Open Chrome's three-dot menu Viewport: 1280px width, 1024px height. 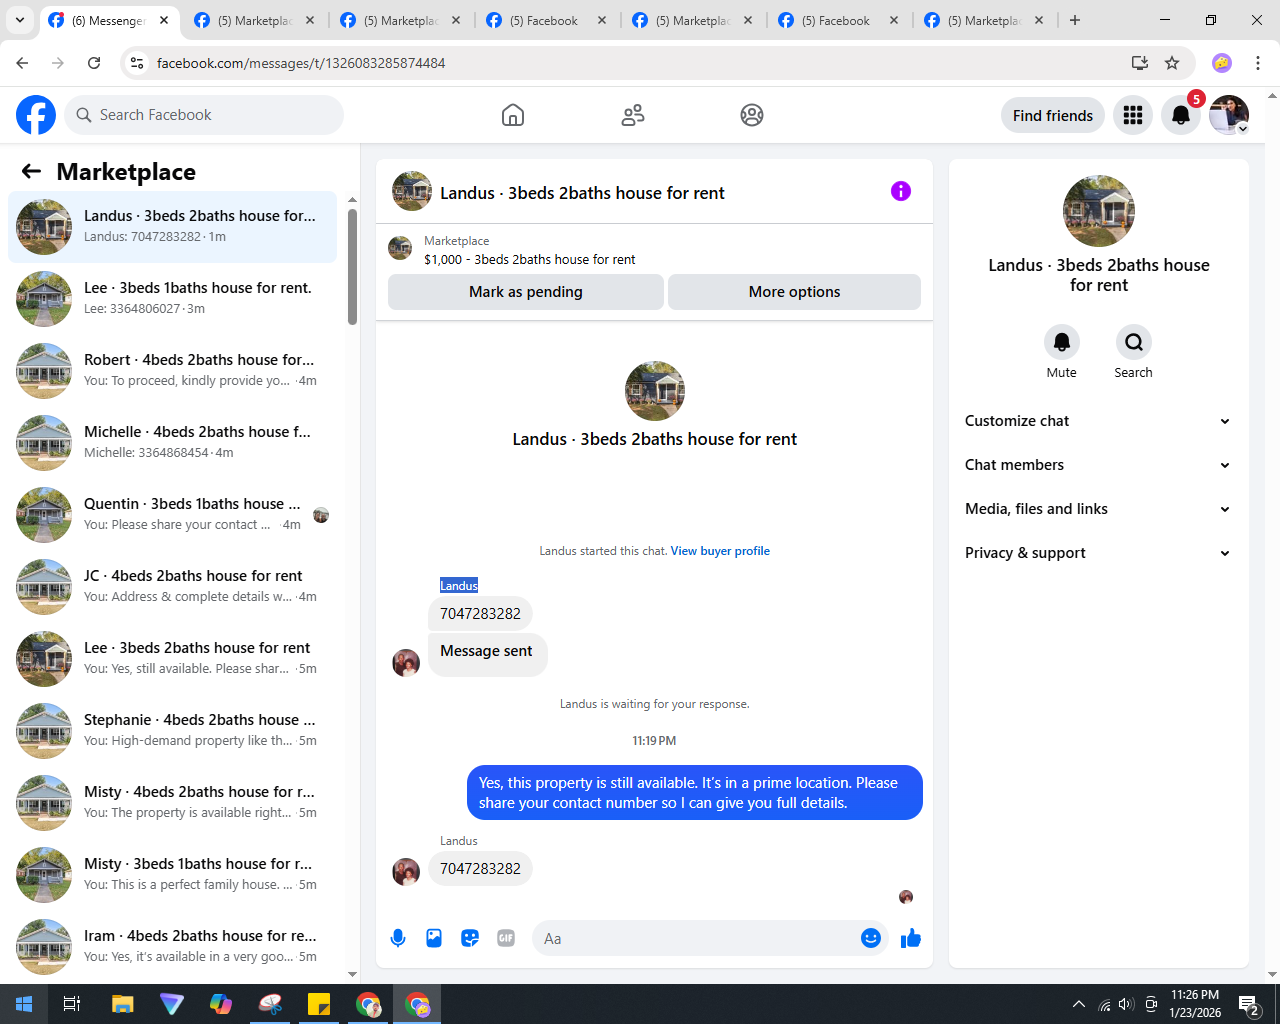(x=1258, y=63)
